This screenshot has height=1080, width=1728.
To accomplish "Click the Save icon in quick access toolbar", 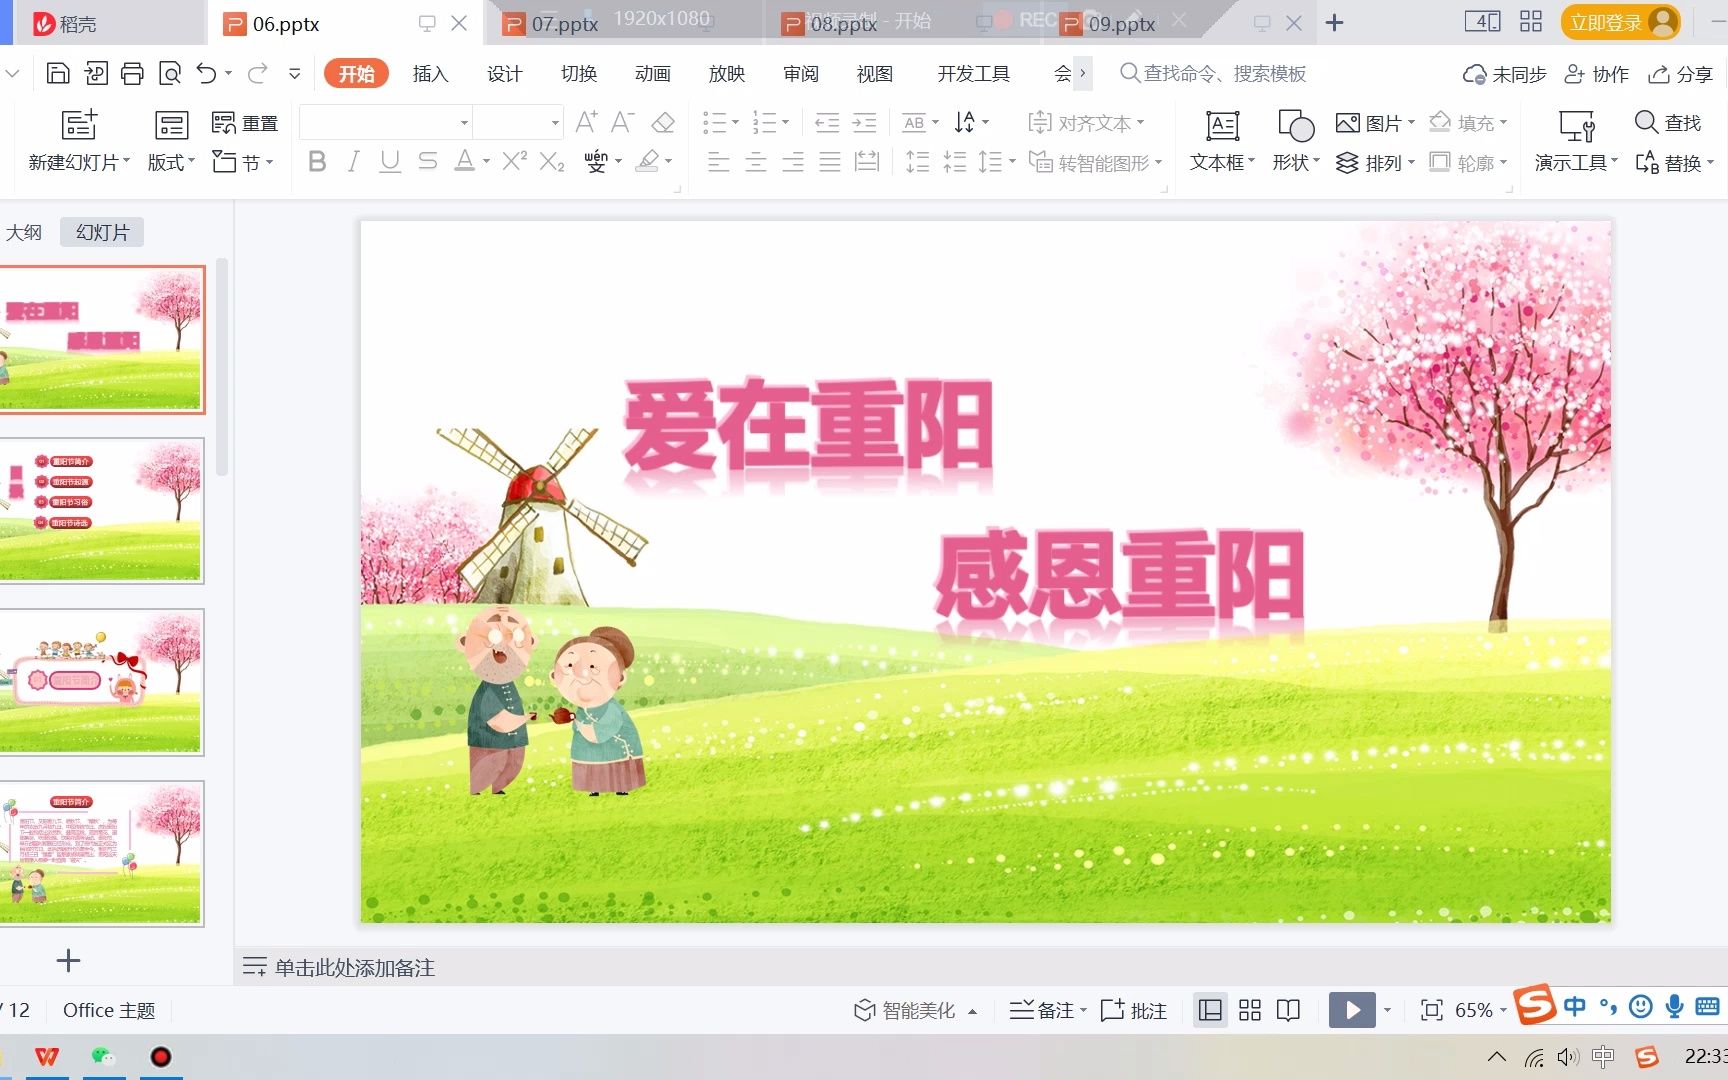I will (x=58, y=73).
